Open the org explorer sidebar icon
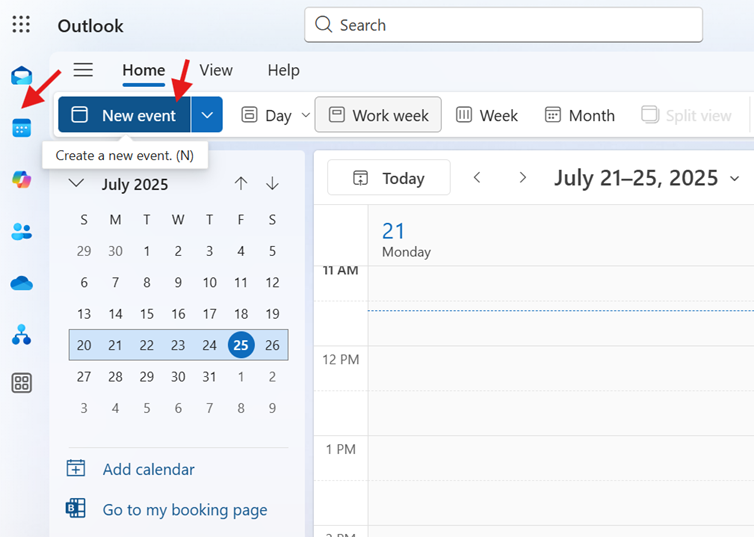Screen dimensions: 754x537 (x=21, y=335)
